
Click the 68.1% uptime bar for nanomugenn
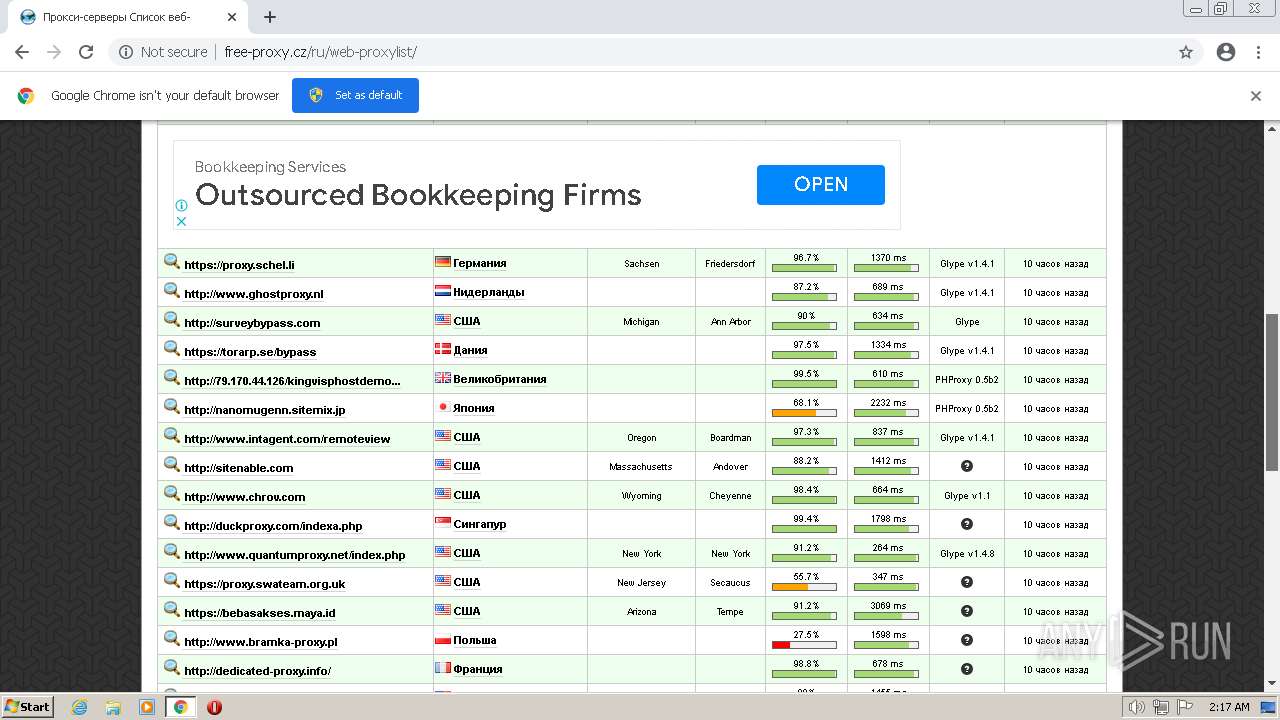pyautogui.click(x=804, y=413)
